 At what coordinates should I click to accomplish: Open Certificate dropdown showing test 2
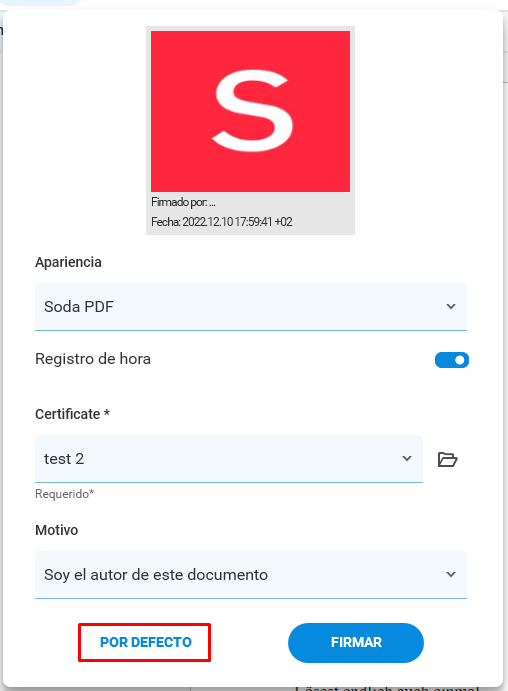(229, 459)
